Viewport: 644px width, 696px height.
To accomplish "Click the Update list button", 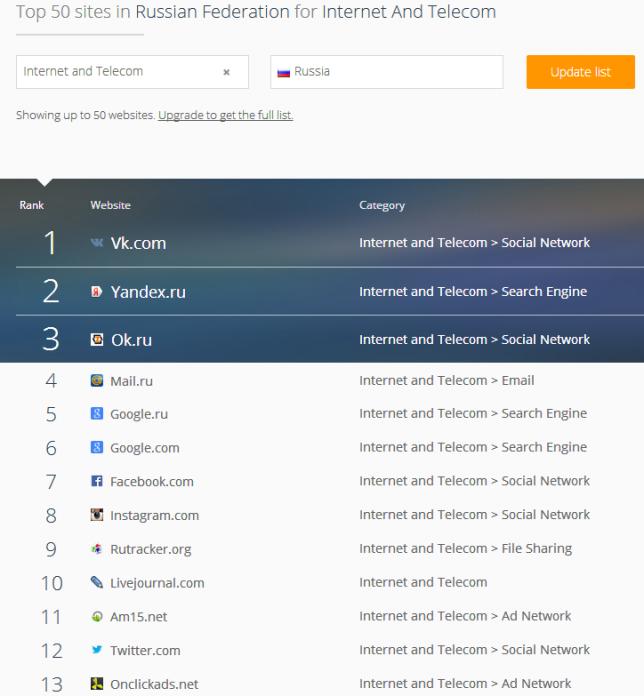I will [581, 72].
